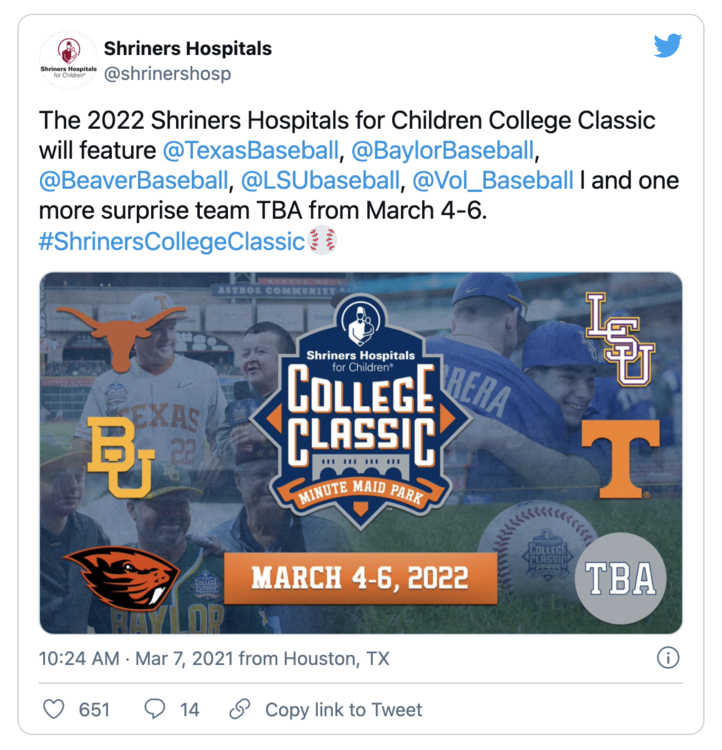Click Copy link to Tweet

point(343,710)
